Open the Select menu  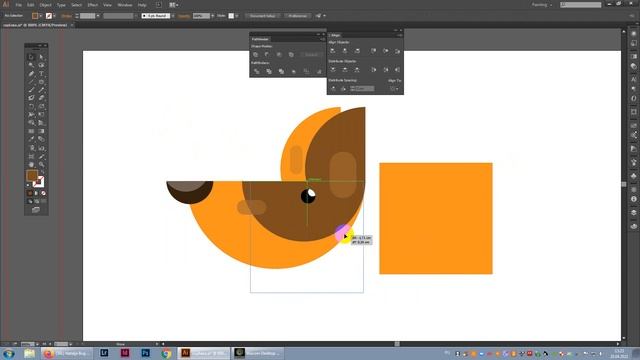[76, 5]
